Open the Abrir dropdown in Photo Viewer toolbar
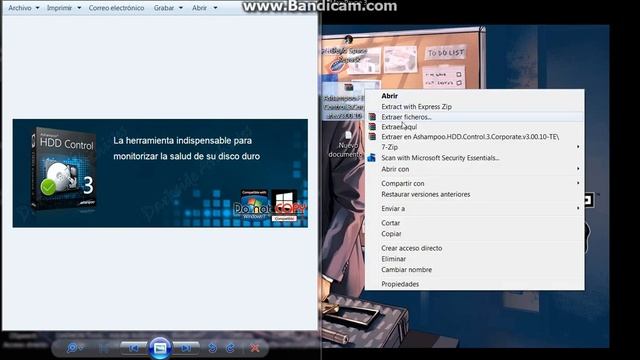640x360 pixels. 204,8
